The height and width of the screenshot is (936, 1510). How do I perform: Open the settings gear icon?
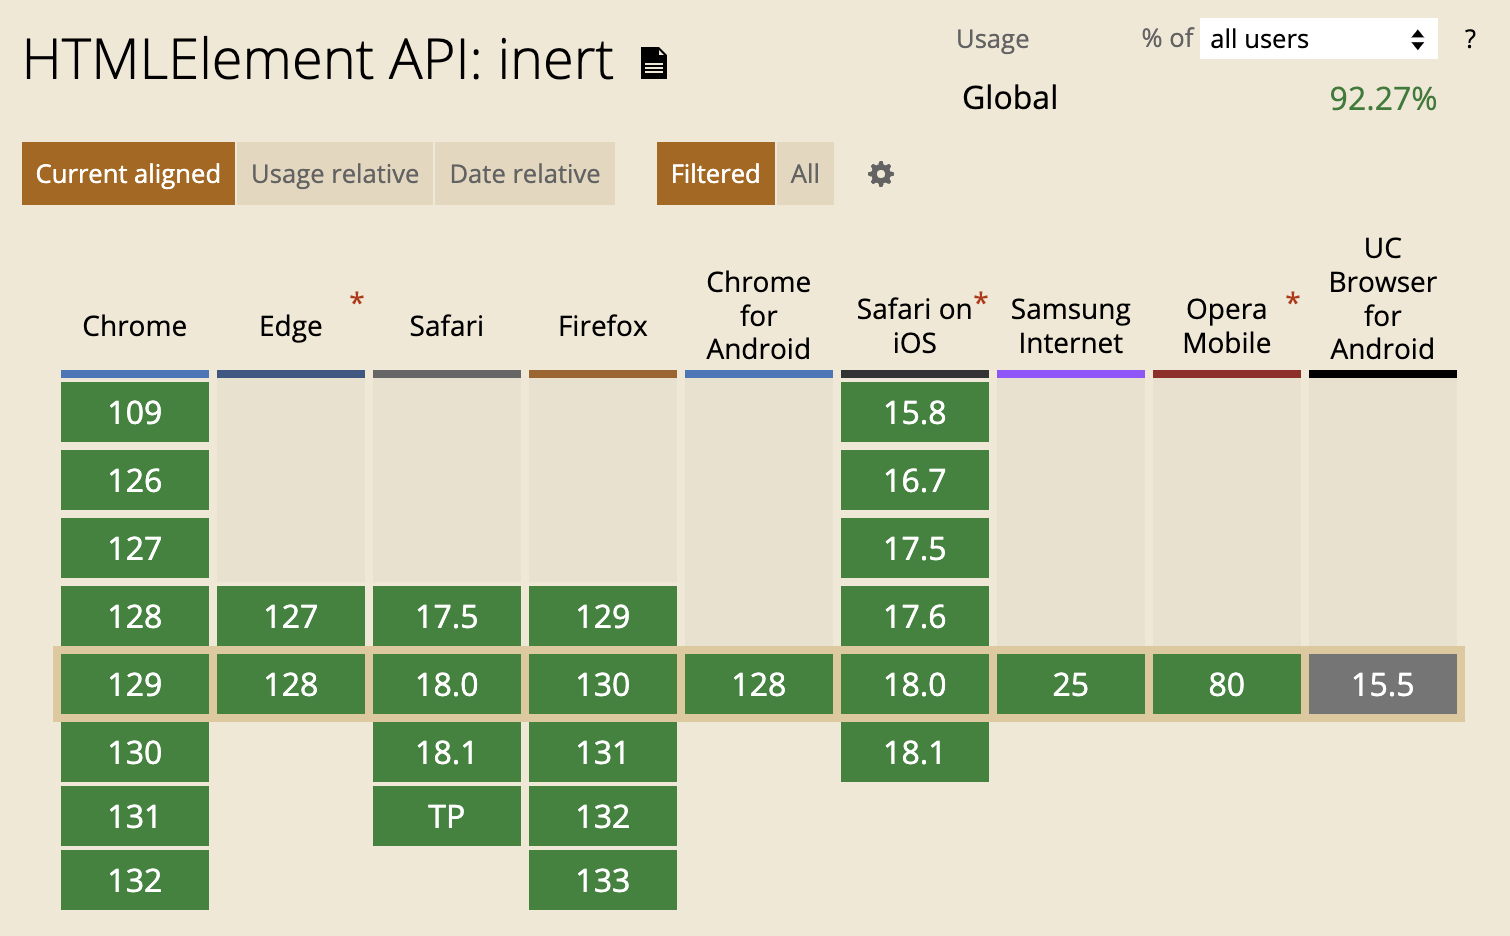(x=880, y=174)
